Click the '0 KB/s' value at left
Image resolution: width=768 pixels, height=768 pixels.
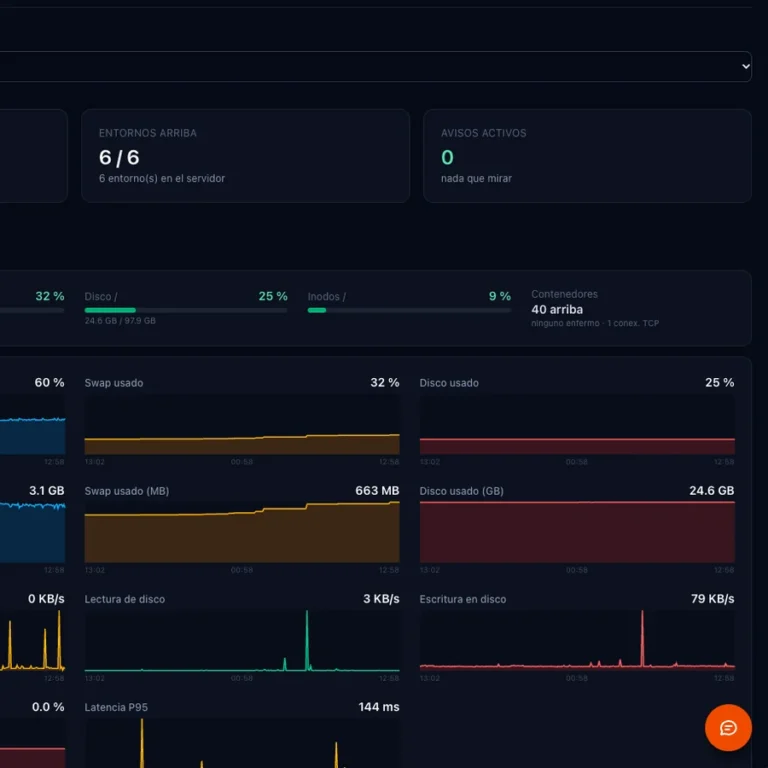pos(46,599)
